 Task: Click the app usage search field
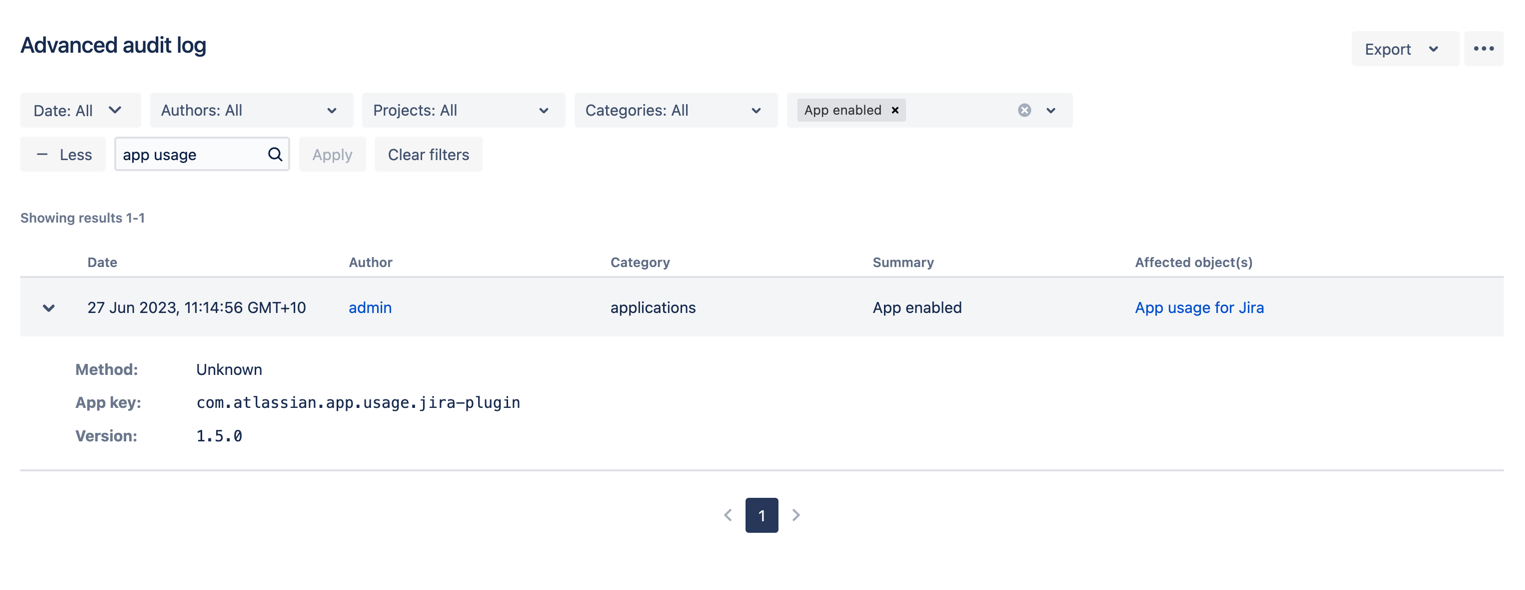(x=190, y=155)
